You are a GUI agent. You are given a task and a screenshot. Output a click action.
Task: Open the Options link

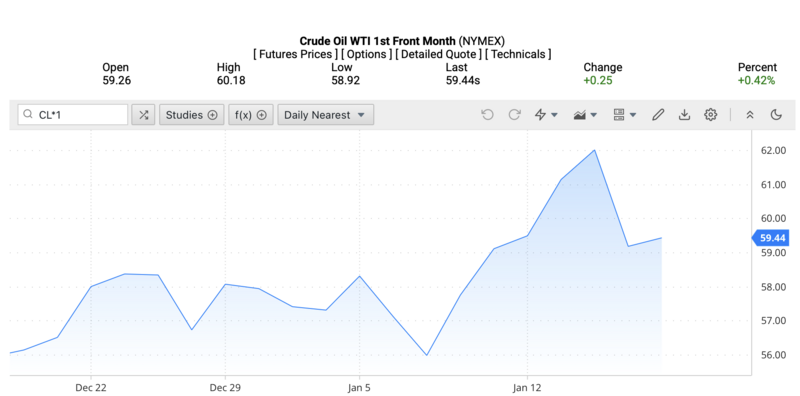(367, 54)
